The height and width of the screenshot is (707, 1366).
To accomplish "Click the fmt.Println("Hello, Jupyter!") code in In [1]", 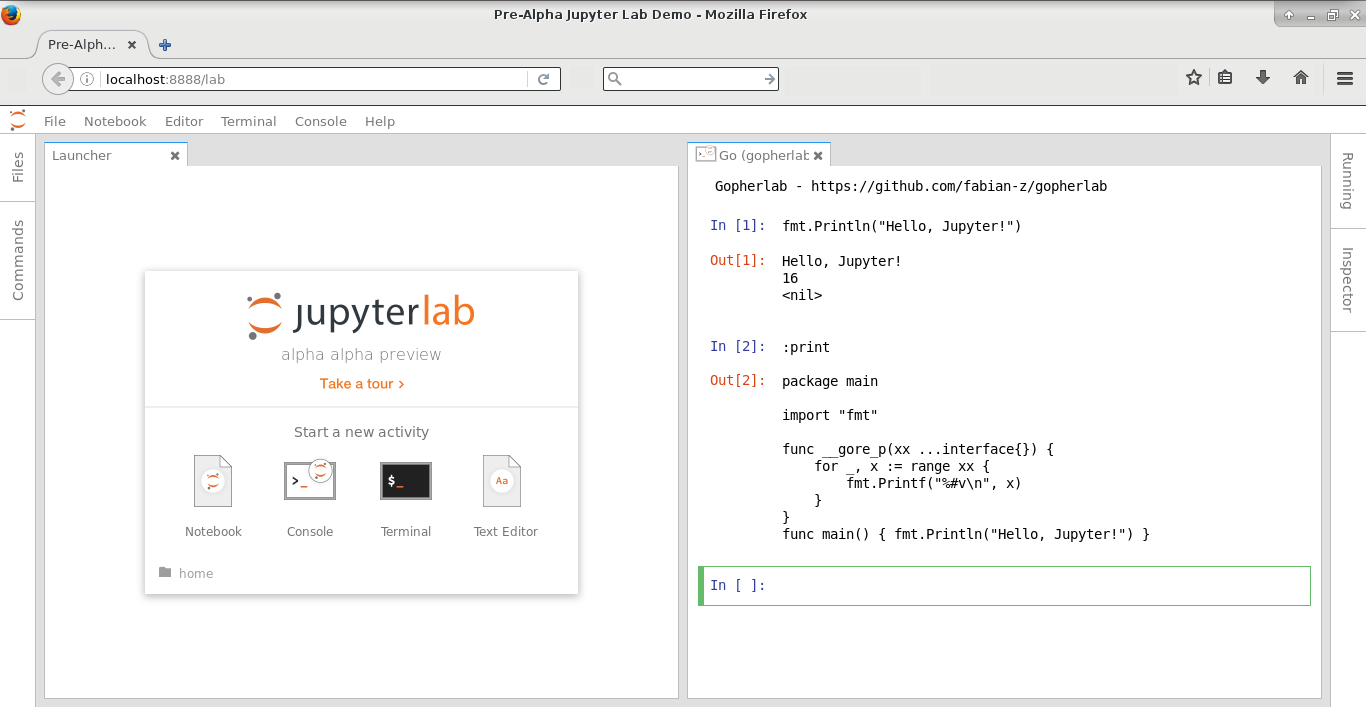I will (x=902, y=226).
